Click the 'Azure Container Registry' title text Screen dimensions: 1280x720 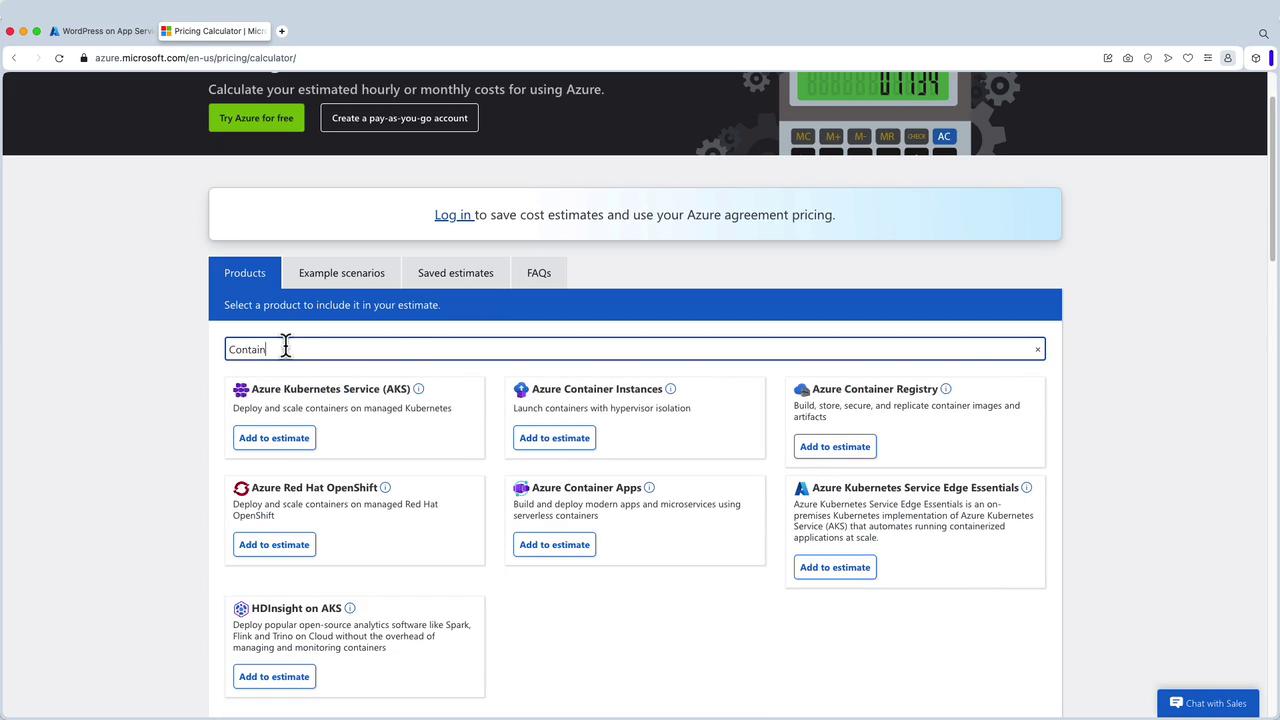point(875,389)
